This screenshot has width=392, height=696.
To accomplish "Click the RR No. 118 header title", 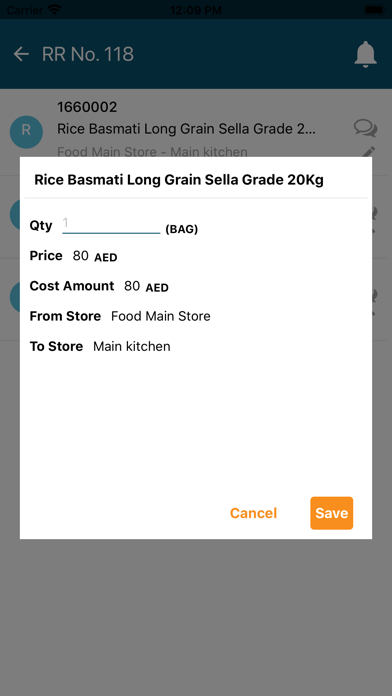I will tap(88, 54).
